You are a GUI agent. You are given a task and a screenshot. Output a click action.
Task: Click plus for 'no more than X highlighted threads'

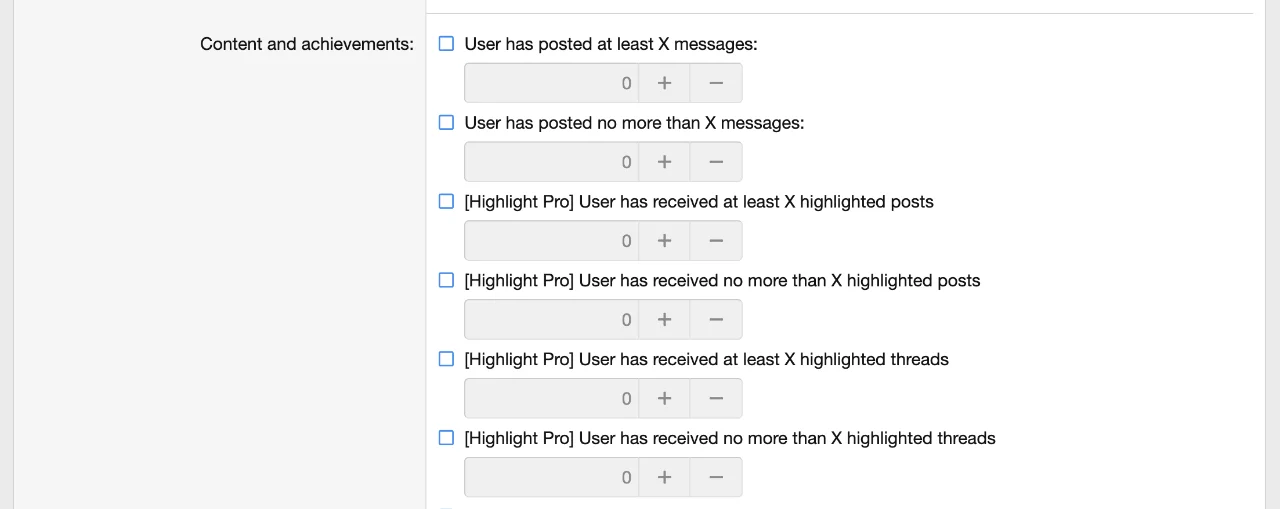[664, 477]
